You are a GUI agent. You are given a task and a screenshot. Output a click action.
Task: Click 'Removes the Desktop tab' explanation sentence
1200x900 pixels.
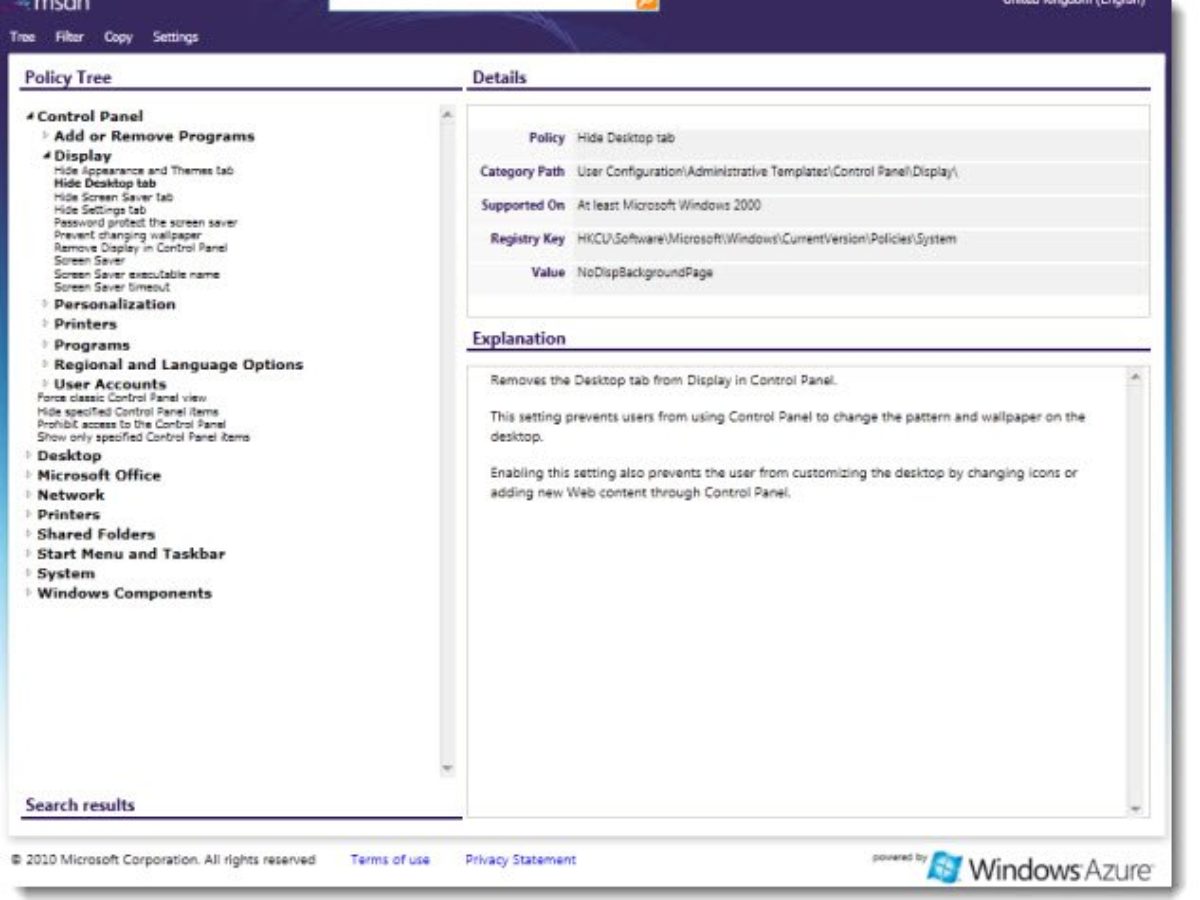coord(662,382)
